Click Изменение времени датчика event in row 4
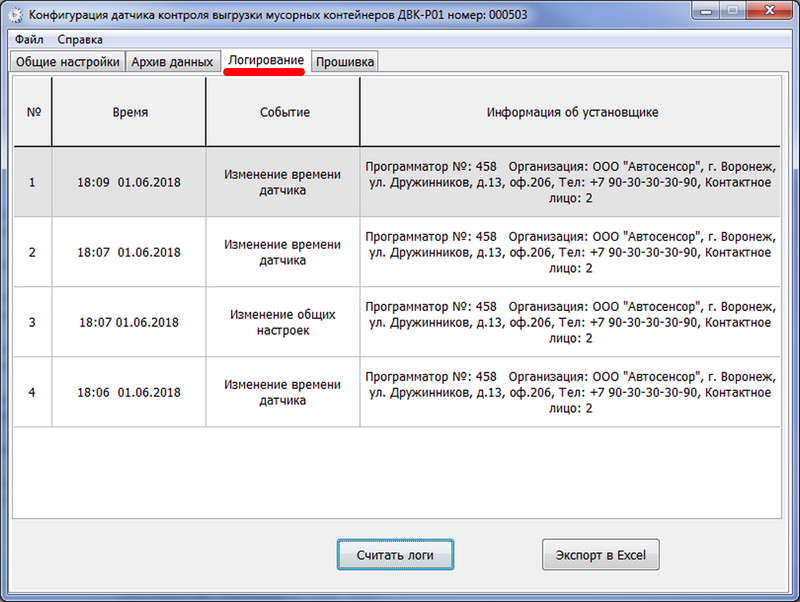The width and height of the screenshot is (800, 602). pos(283,392)
